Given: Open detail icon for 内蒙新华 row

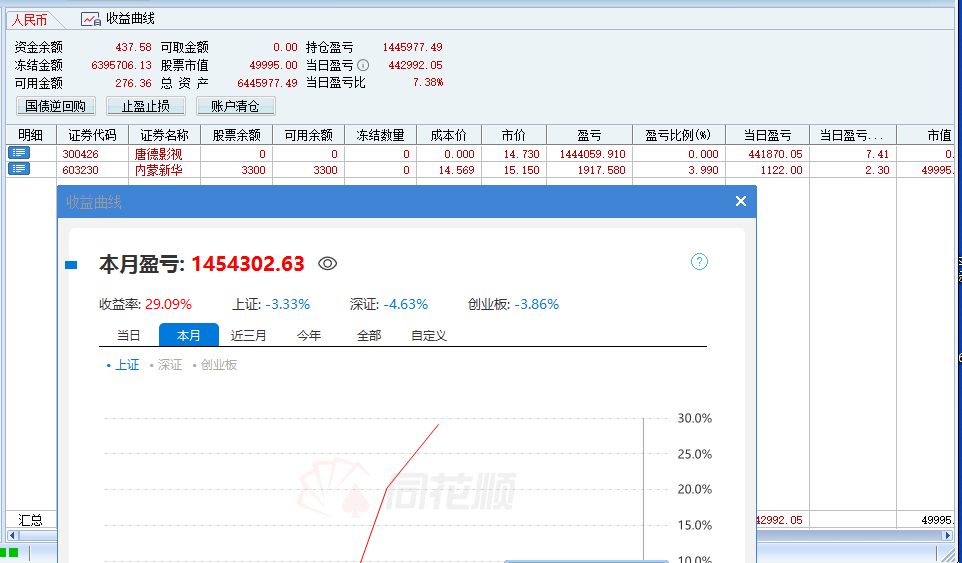Looking at the screenshot, I should pyautogui.click(x=19, y=169).
